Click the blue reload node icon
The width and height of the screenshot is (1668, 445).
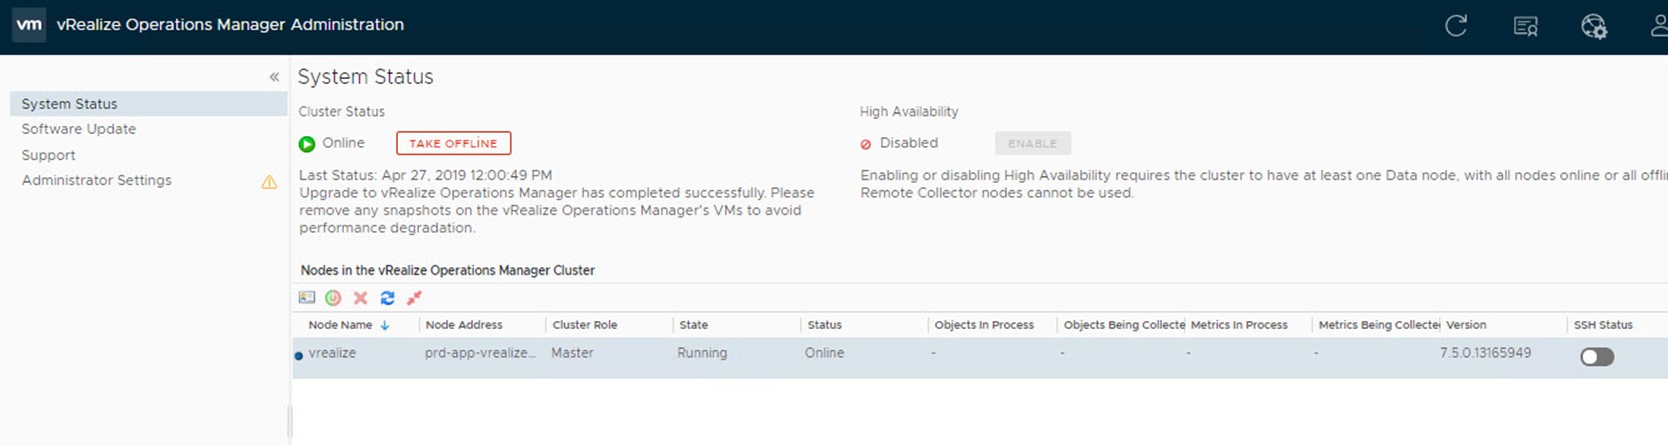387,298
